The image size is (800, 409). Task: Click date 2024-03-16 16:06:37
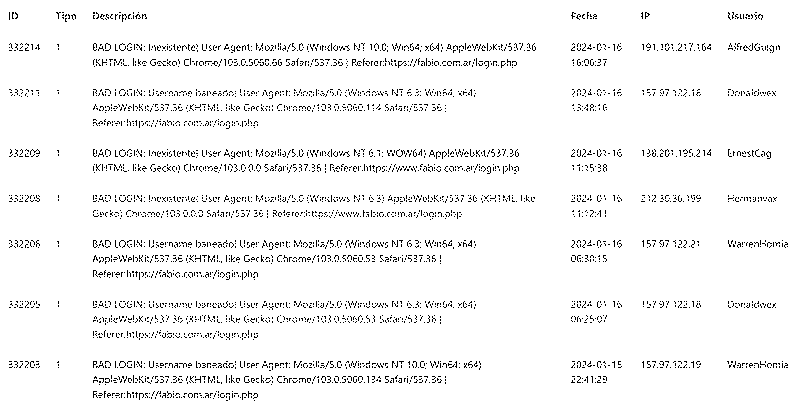coord(596,55)
